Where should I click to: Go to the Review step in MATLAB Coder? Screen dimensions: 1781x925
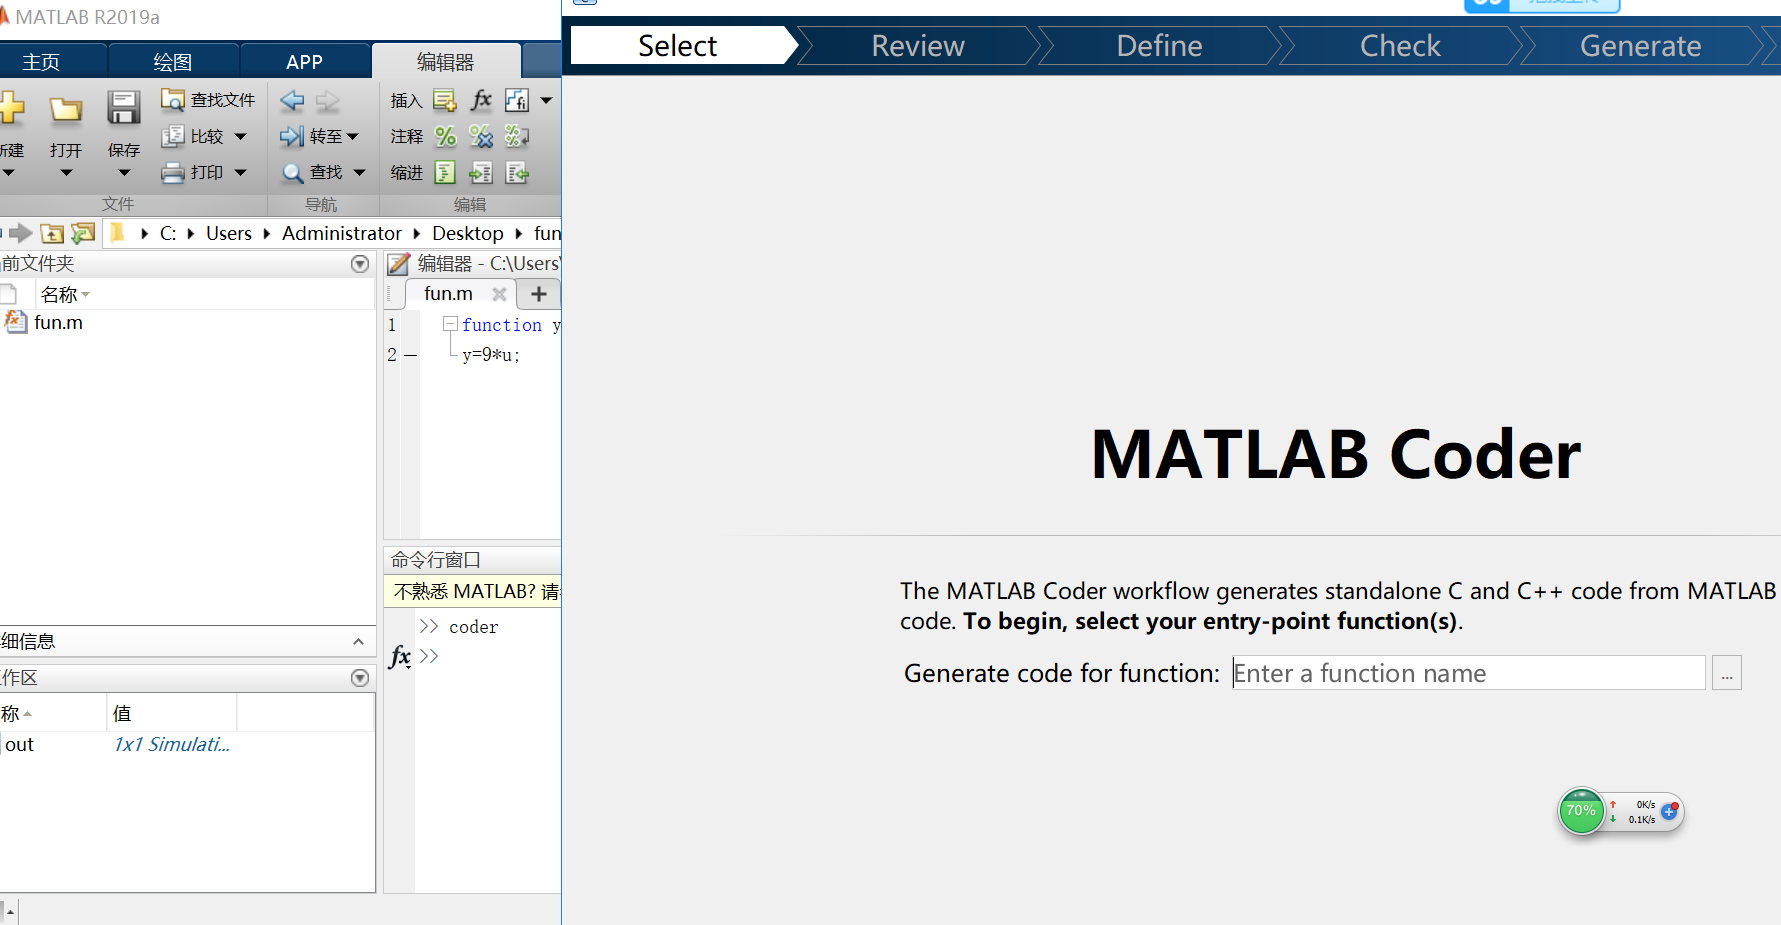[918, 46]
